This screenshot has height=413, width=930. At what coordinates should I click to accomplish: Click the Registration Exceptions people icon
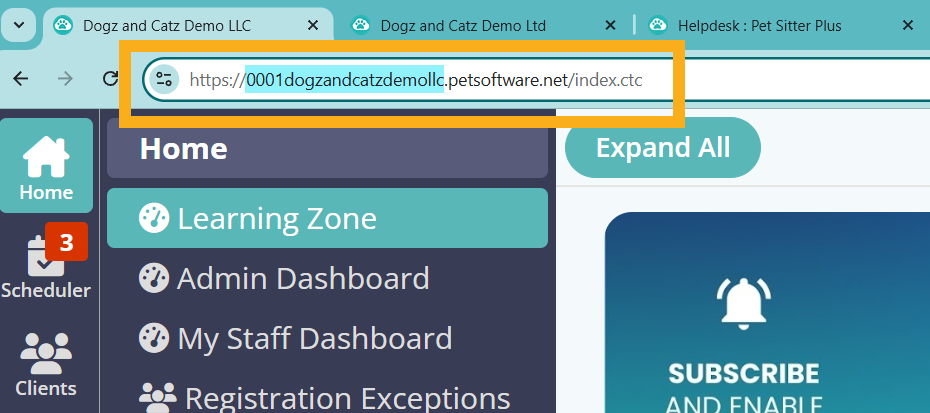pos(158,396)
